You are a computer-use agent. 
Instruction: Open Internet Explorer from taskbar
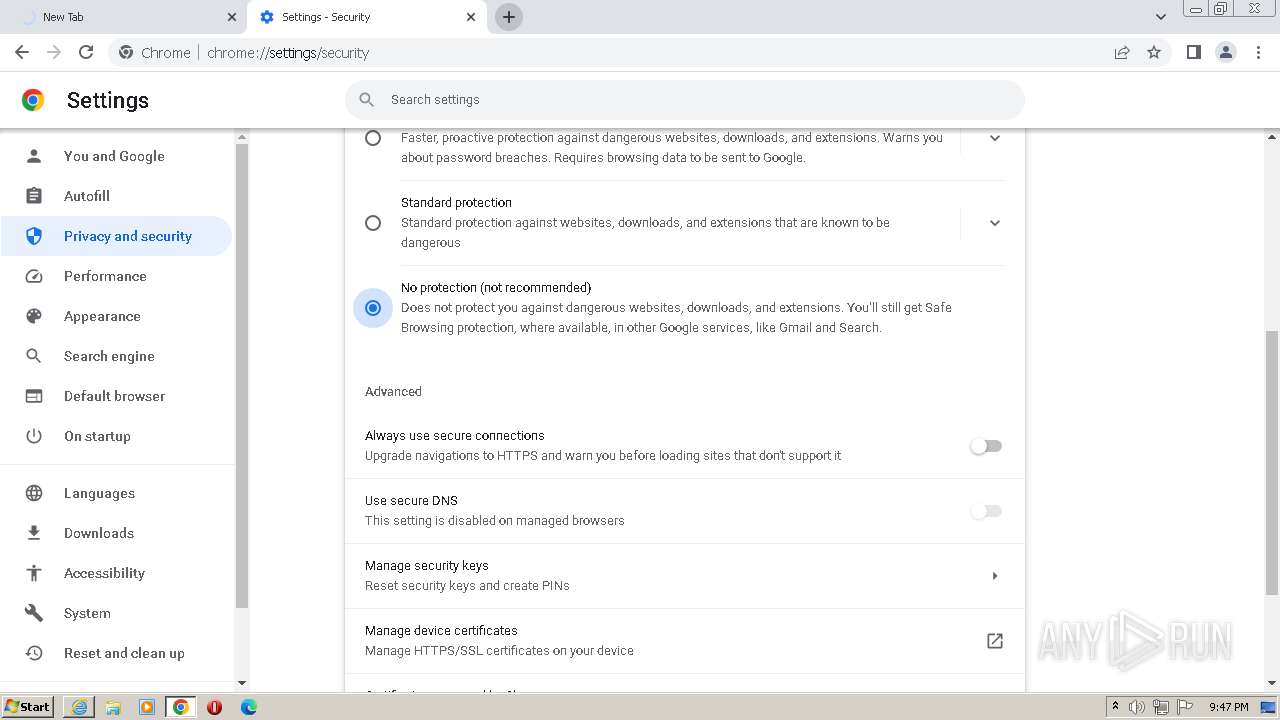coord(79,707)
